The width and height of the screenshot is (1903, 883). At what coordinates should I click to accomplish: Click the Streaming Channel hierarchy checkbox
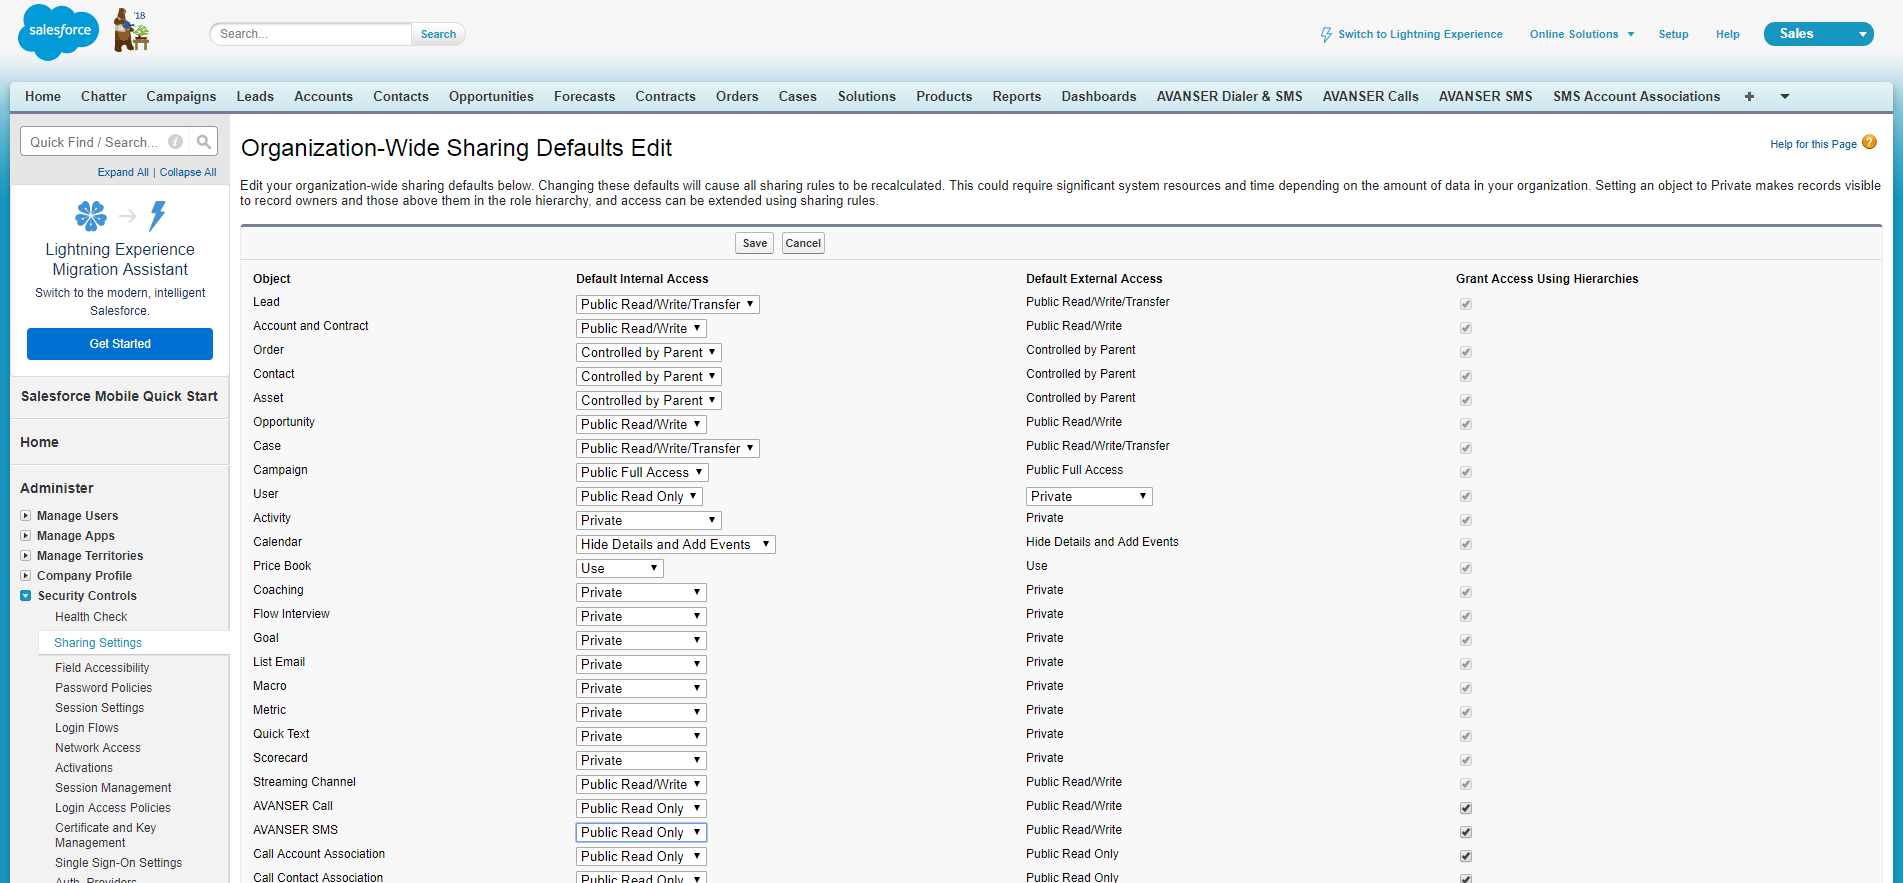point(1466,784)
